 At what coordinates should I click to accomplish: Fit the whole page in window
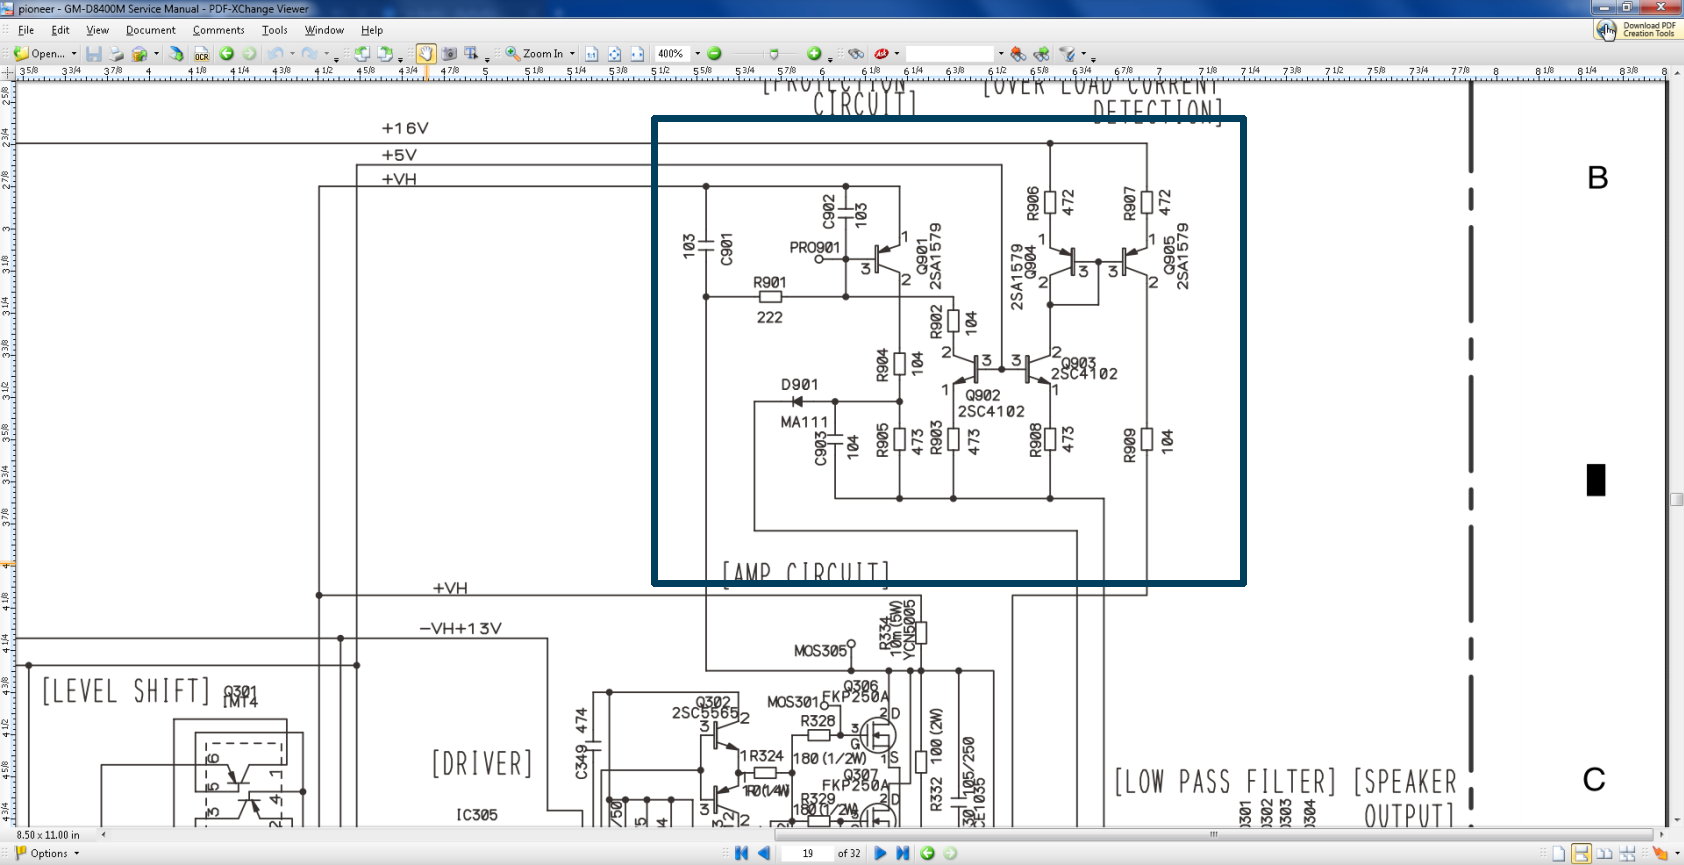click(614, 54)
